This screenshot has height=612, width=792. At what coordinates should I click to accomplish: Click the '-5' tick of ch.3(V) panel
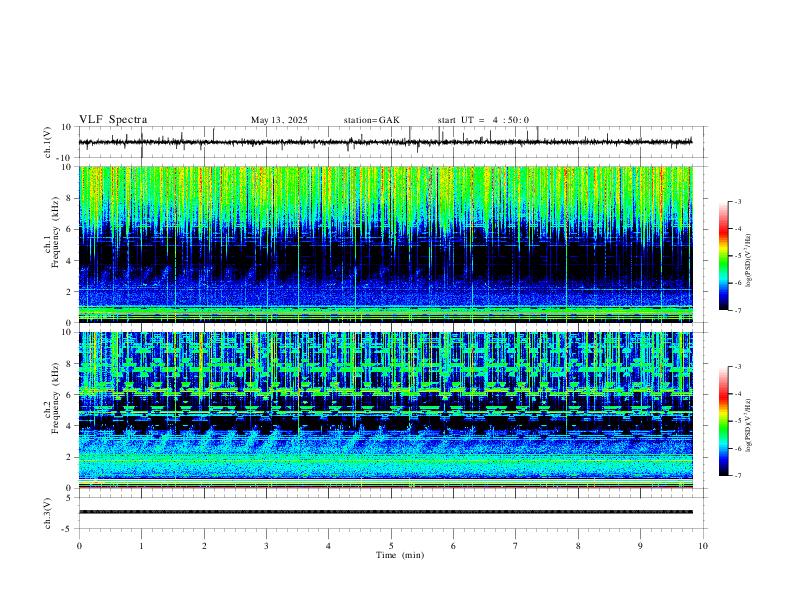click(x=68, y=529)
